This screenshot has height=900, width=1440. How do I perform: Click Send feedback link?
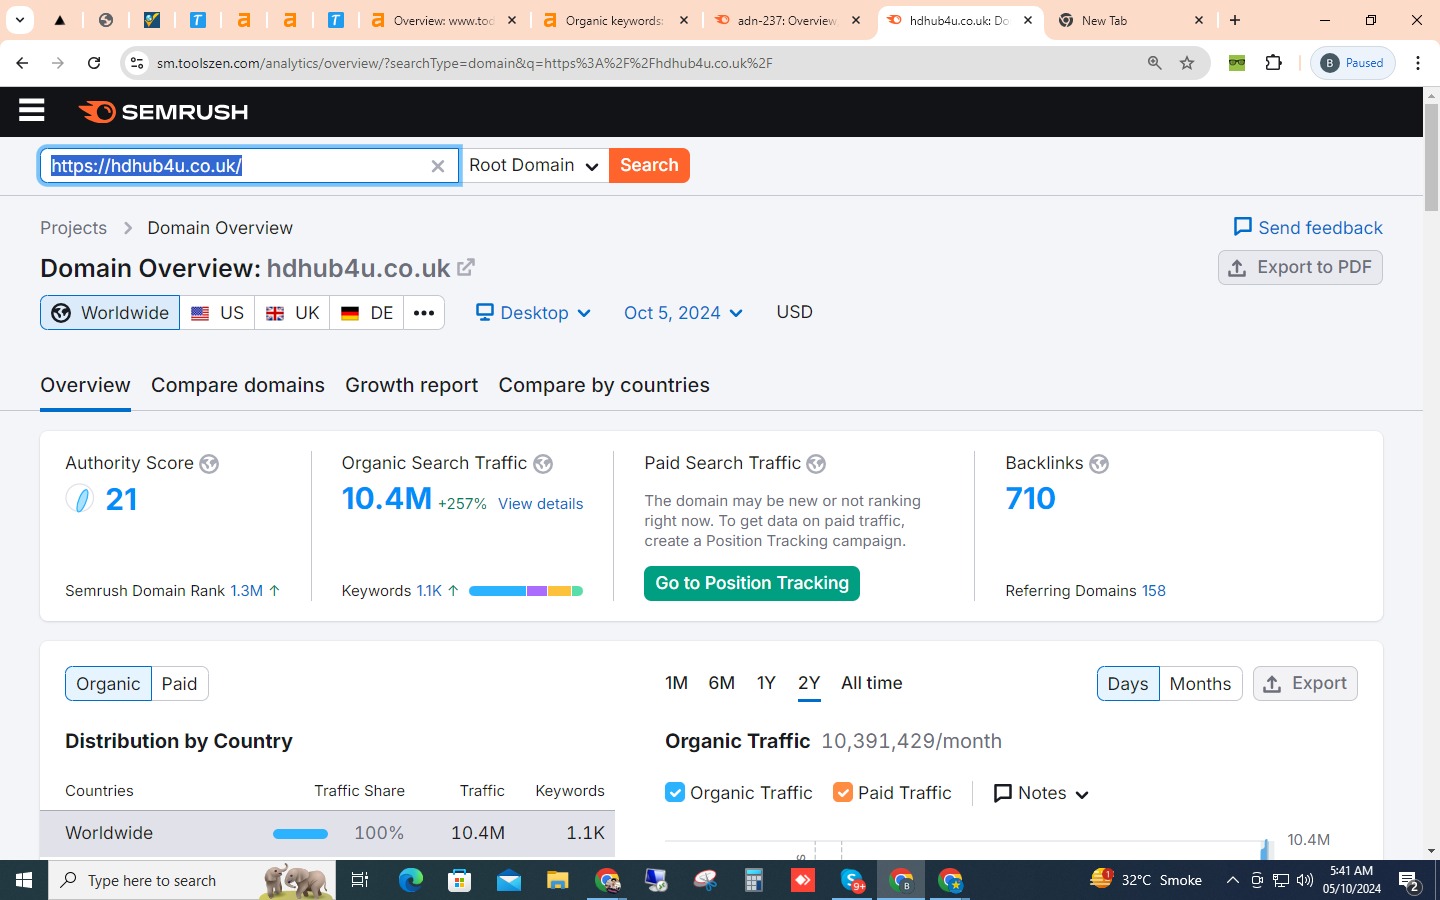(x=1308, y=228)
